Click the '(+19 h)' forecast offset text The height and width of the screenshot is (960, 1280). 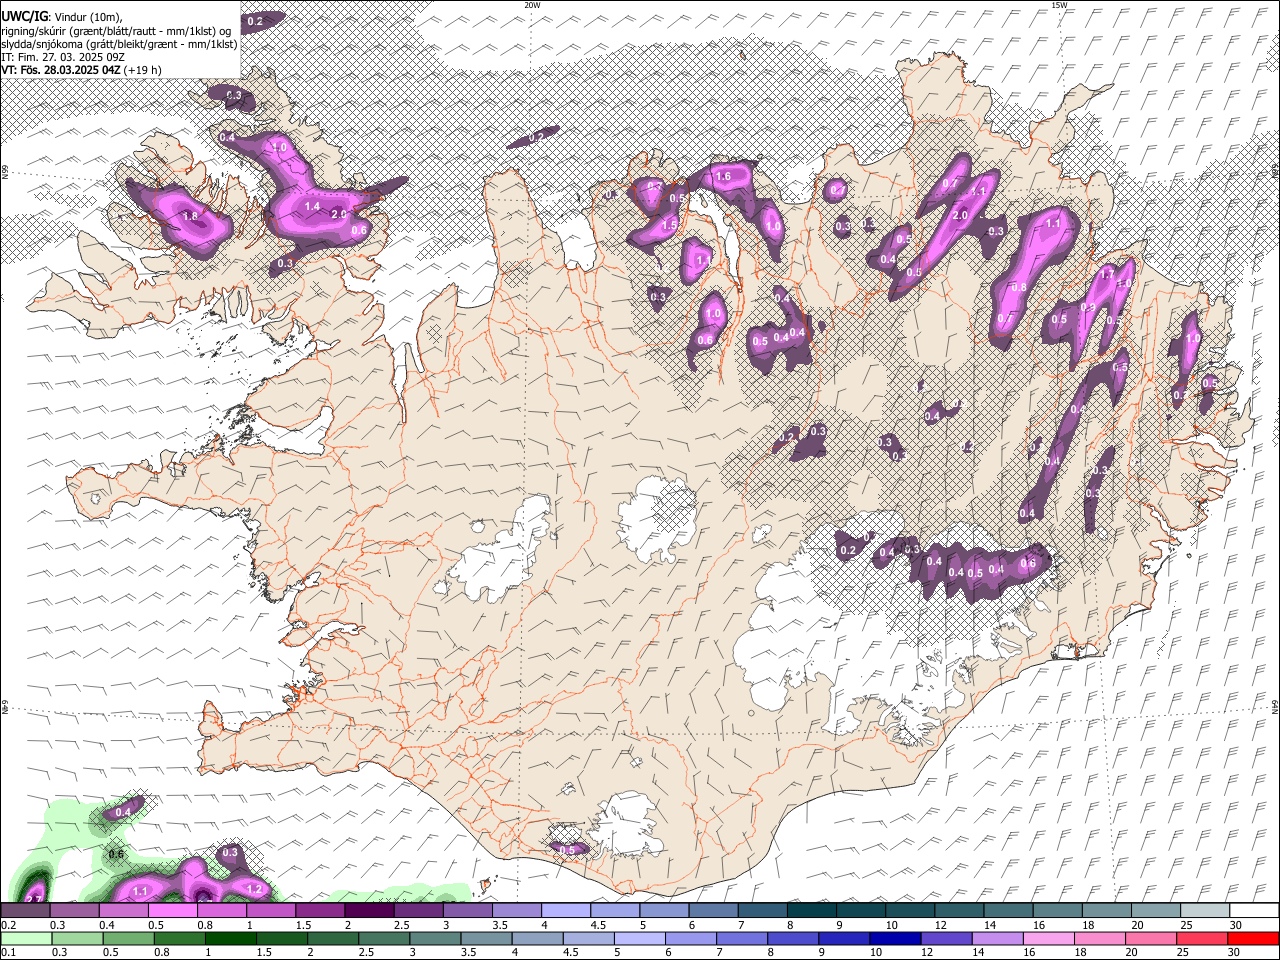click(144, 70)
